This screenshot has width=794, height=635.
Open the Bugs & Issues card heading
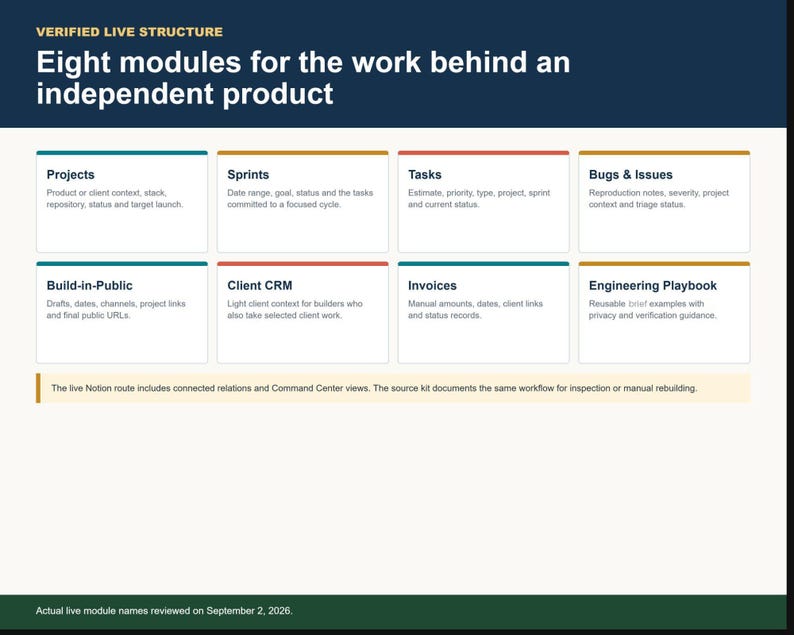[x=630, y=175]
